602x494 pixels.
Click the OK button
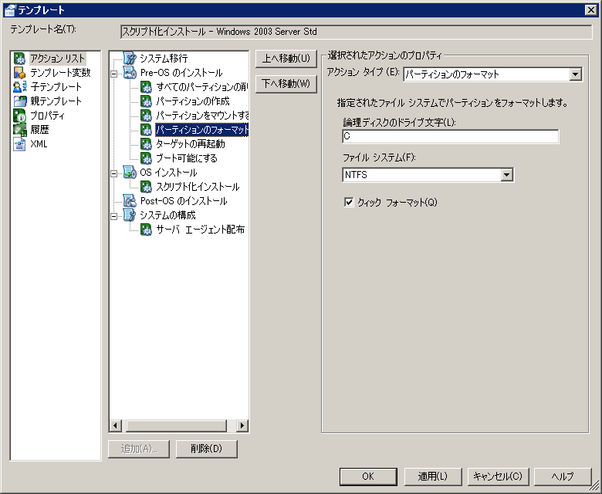[x=368, y=476]
